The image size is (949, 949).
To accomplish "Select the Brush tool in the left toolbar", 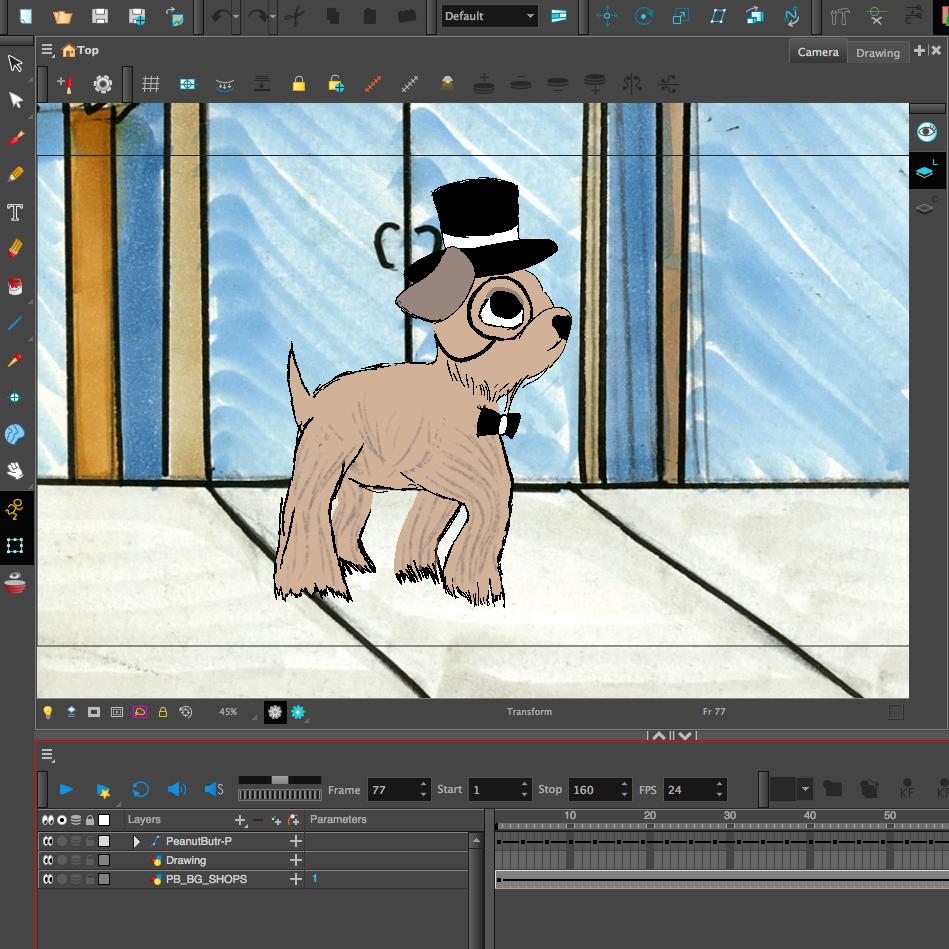I will [15, 137].
